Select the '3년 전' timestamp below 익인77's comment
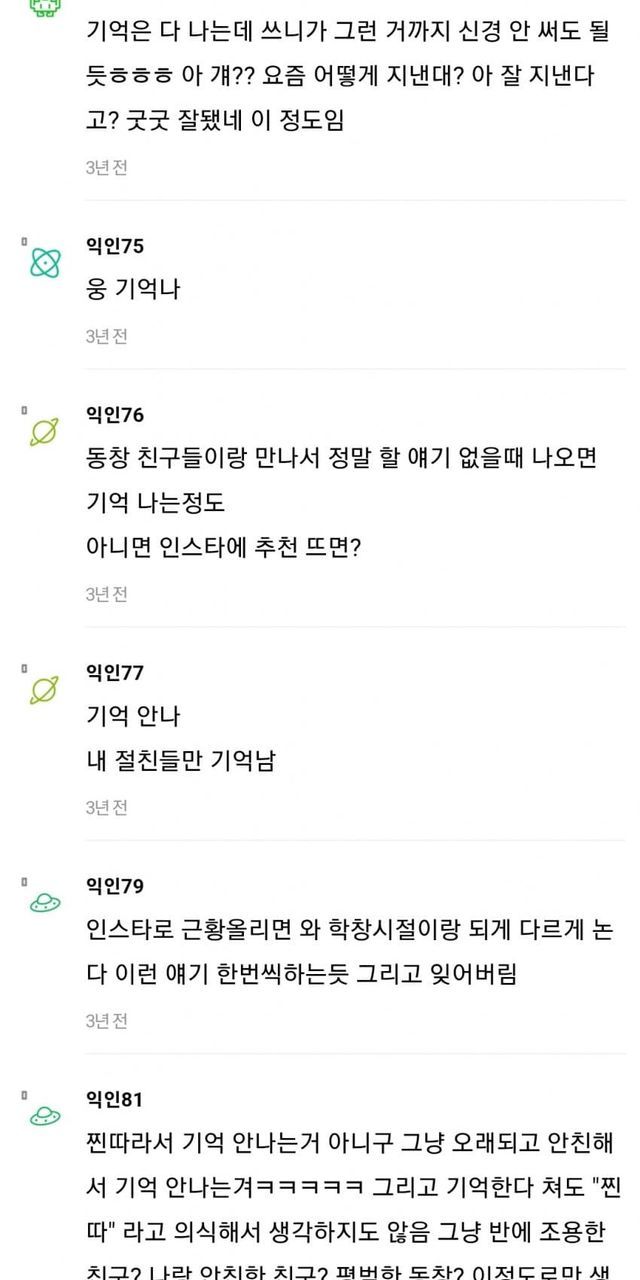Image resolution: width=640 pixels, height=1280 pixels. (x=106, y=807)
